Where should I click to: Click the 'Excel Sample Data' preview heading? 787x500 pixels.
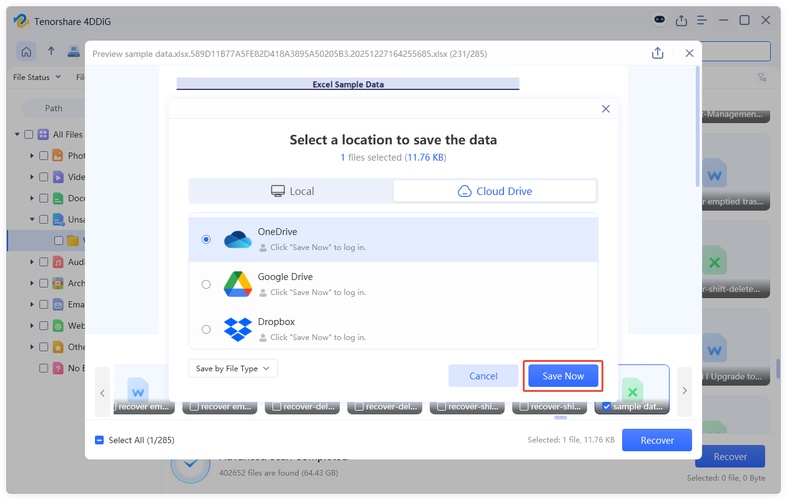(x=348, y=84)
